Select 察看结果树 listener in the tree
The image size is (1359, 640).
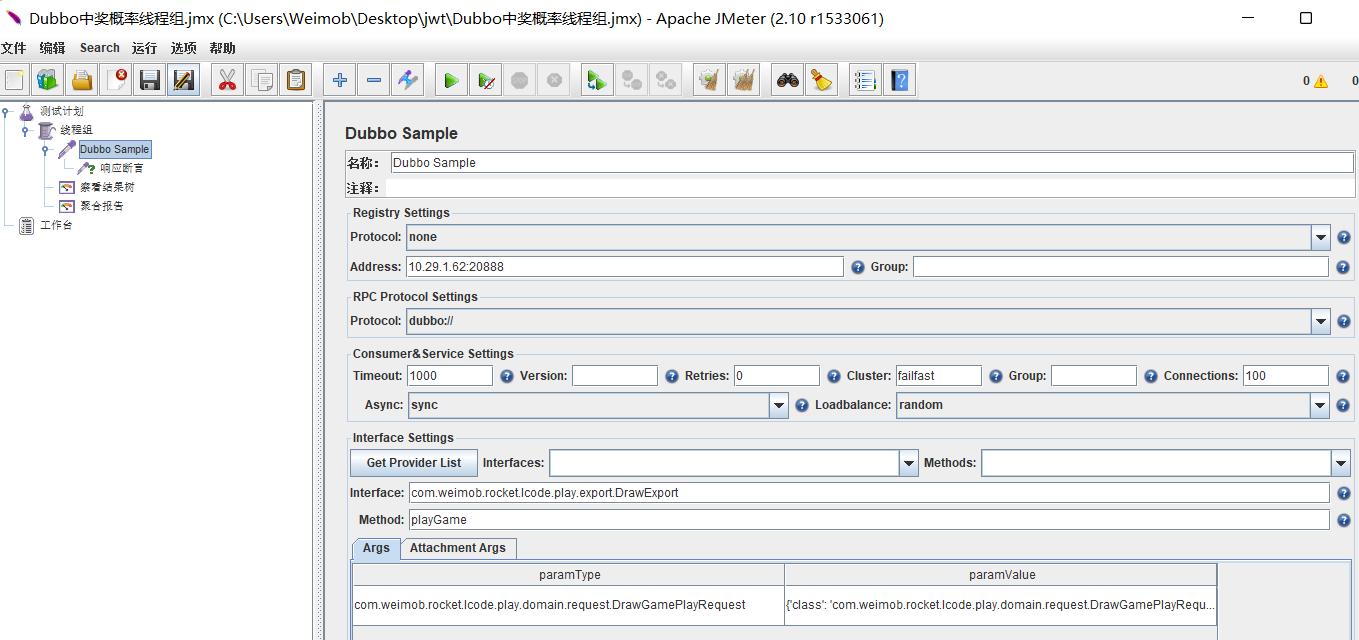click(107, 187)
